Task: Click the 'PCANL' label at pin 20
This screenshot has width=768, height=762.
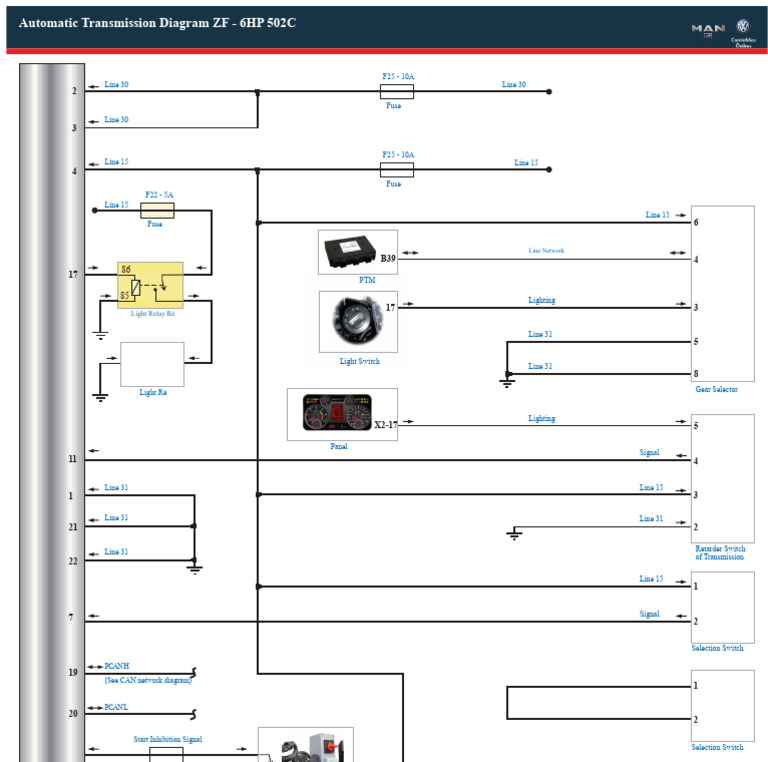Action: 116,707
